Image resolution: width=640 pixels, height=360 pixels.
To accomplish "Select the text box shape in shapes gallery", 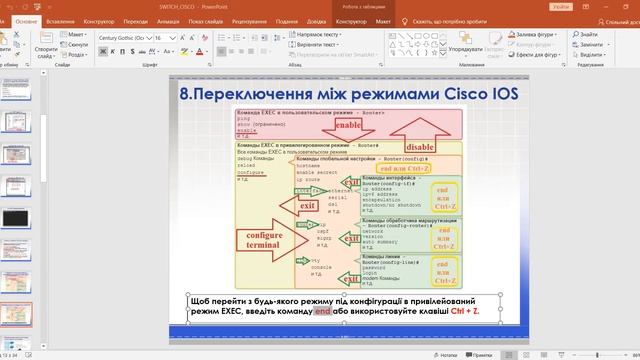I will coord(392,36).
